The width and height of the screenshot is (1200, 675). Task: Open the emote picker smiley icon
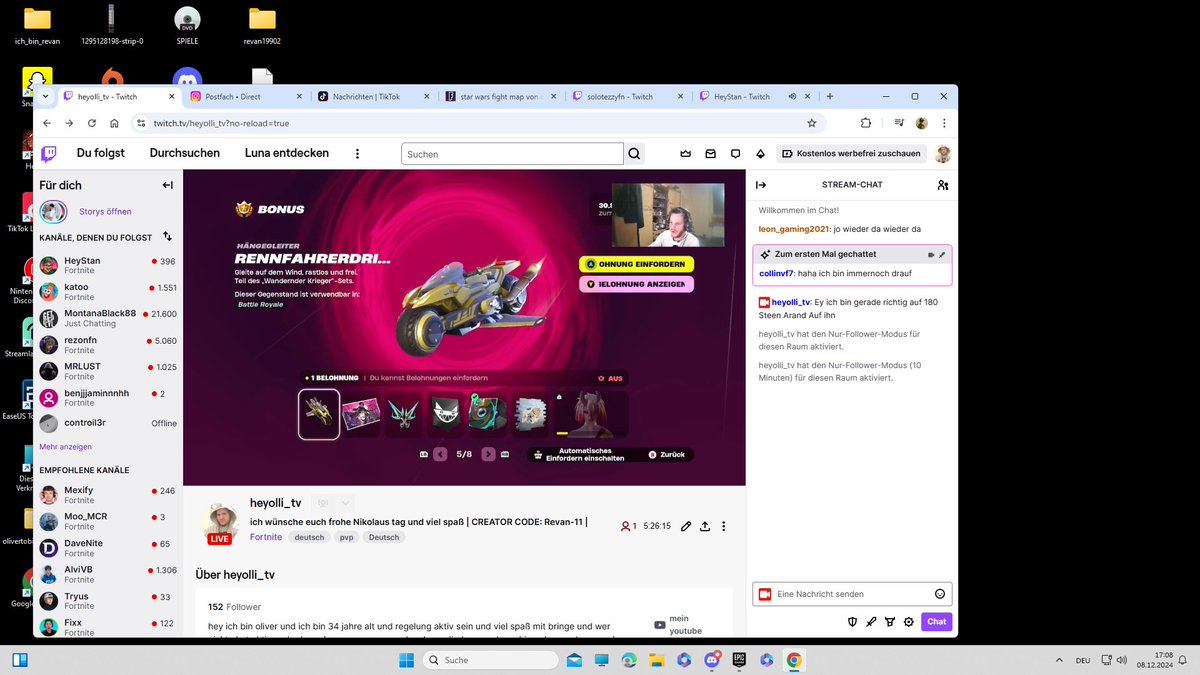point(940,594)
